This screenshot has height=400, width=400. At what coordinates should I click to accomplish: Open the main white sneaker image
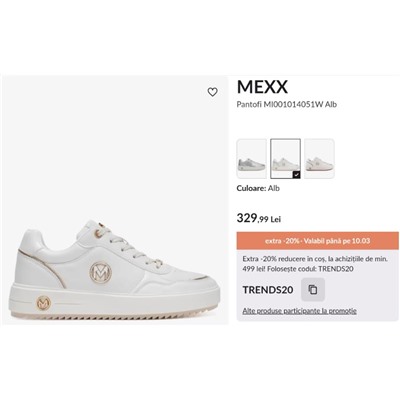point(115,200)
